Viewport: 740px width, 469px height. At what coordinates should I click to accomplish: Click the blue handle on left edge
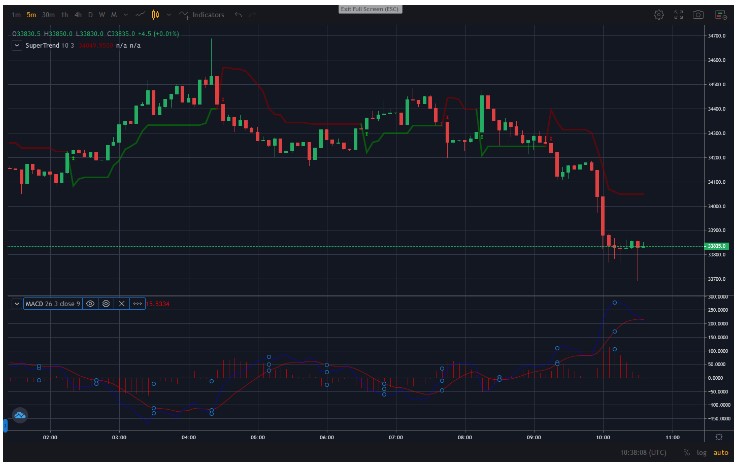point(6,426)
